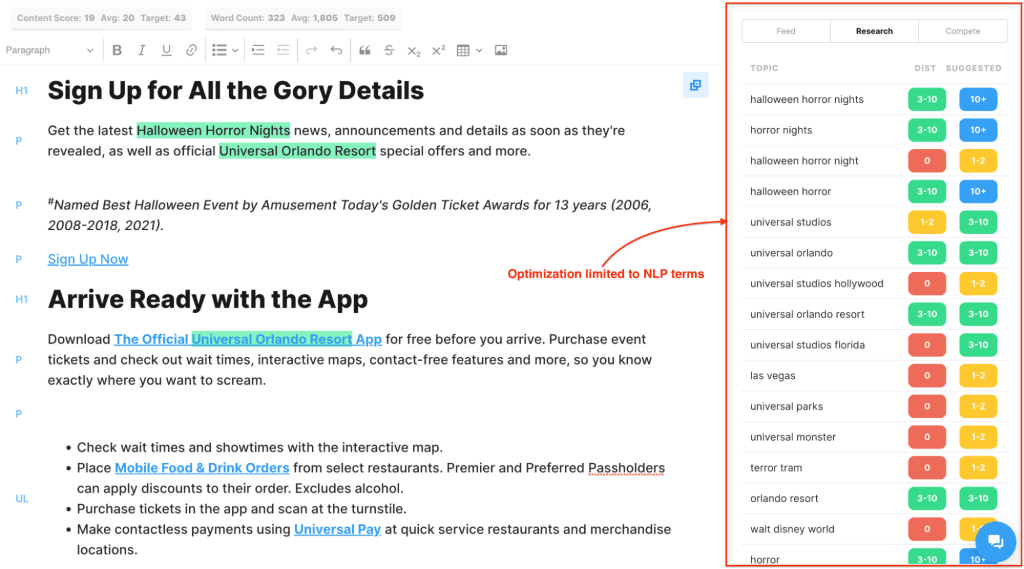Click the redo arrow icon
The image size is (1024, 569).
[x=312, y=50]
